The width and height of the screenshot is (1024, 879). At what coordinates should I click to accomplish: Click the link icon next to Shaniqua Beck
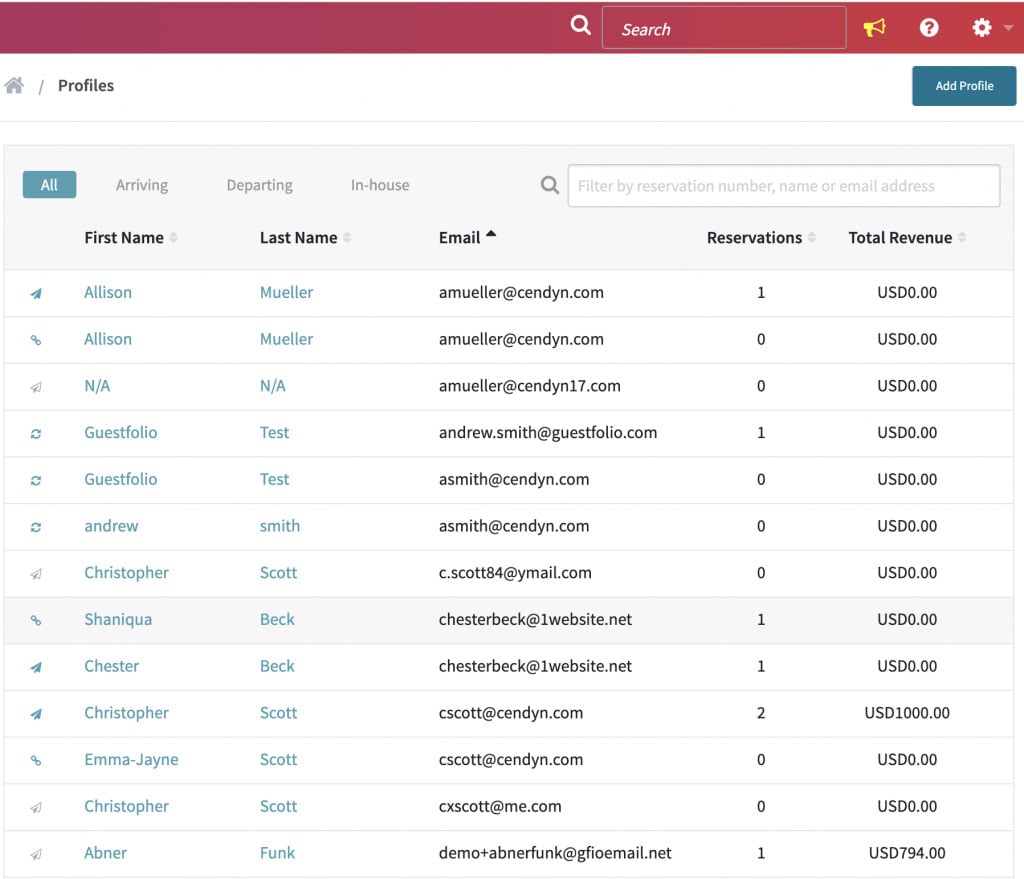pos(36,620)
